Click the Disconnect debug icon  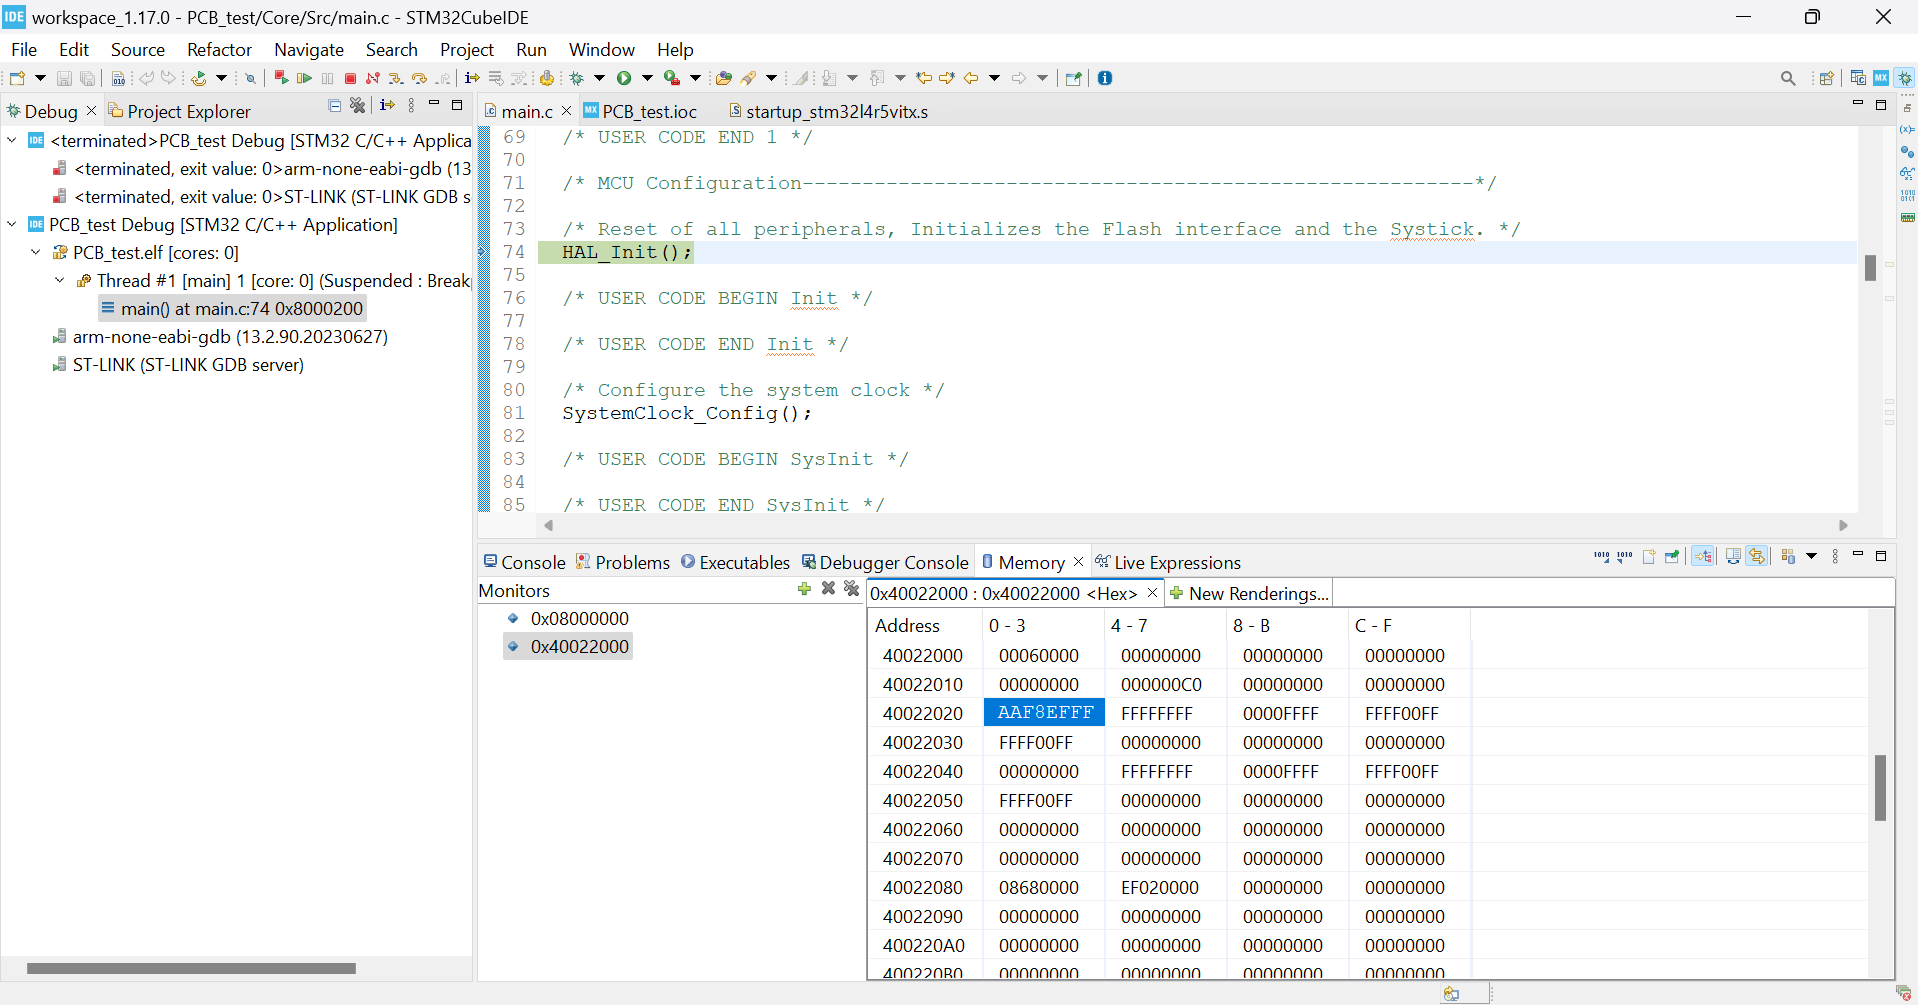click(372, 78)
